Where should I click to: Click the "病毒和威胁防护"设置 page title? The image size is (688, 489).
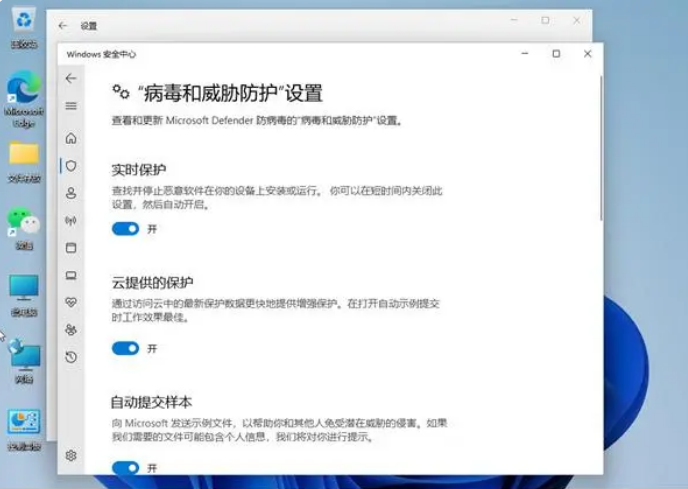point(230,93)
